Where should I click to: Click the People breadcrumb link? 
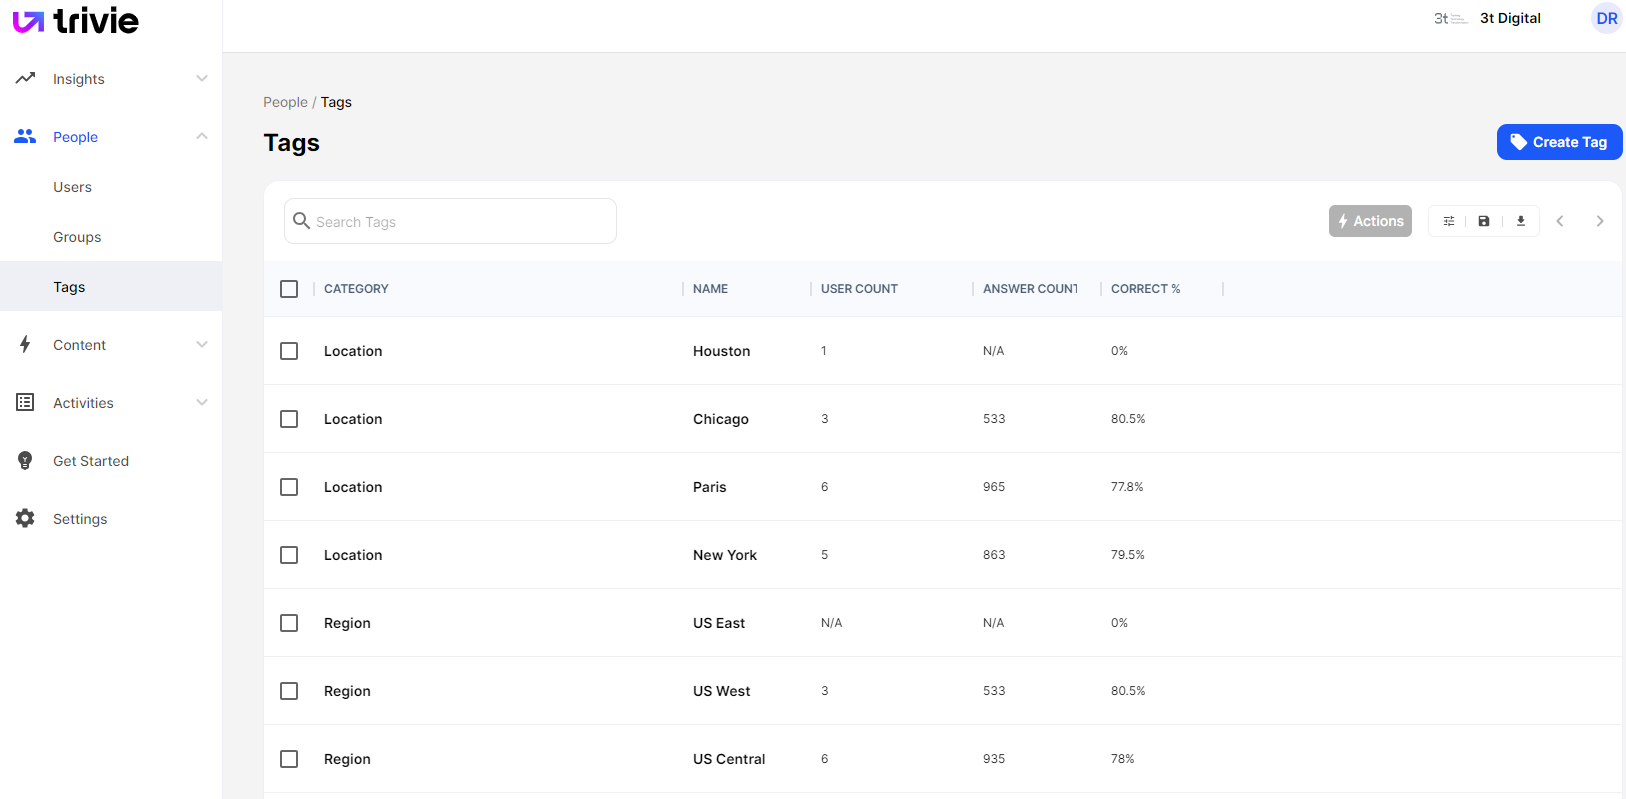pos(285,102)
